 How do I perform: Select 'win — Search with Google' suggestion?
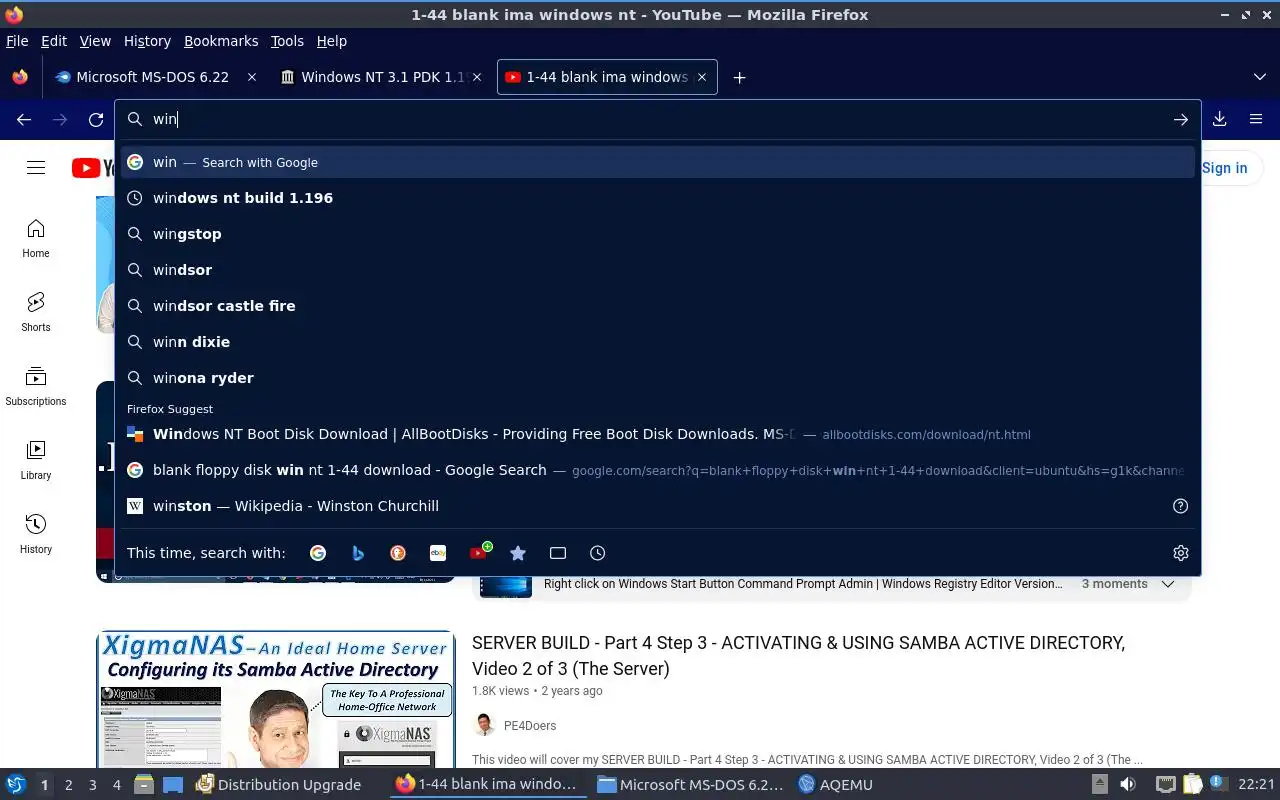658,162
